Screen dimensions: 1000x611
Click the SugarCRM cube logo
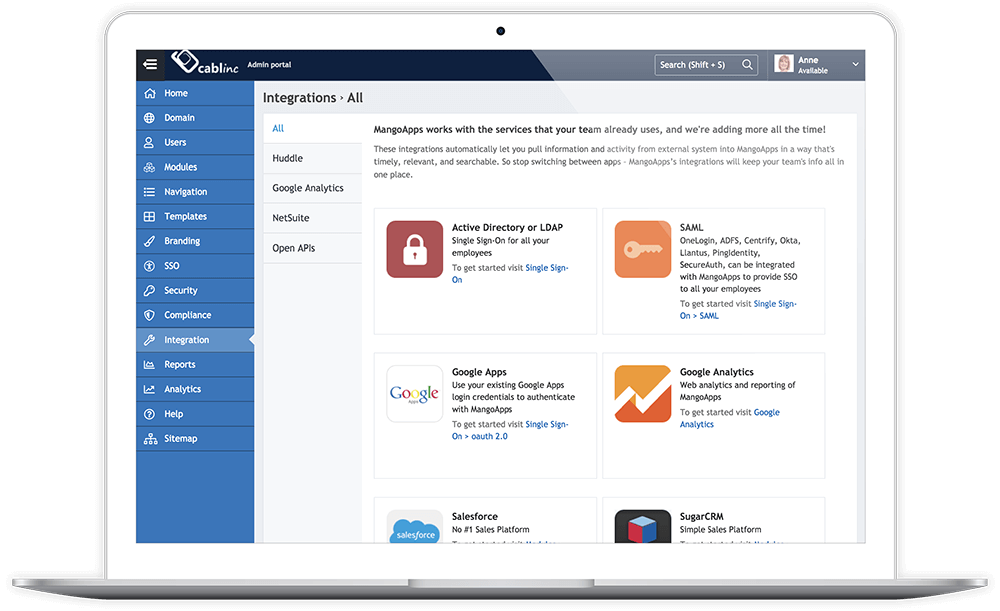pos(643,527)
